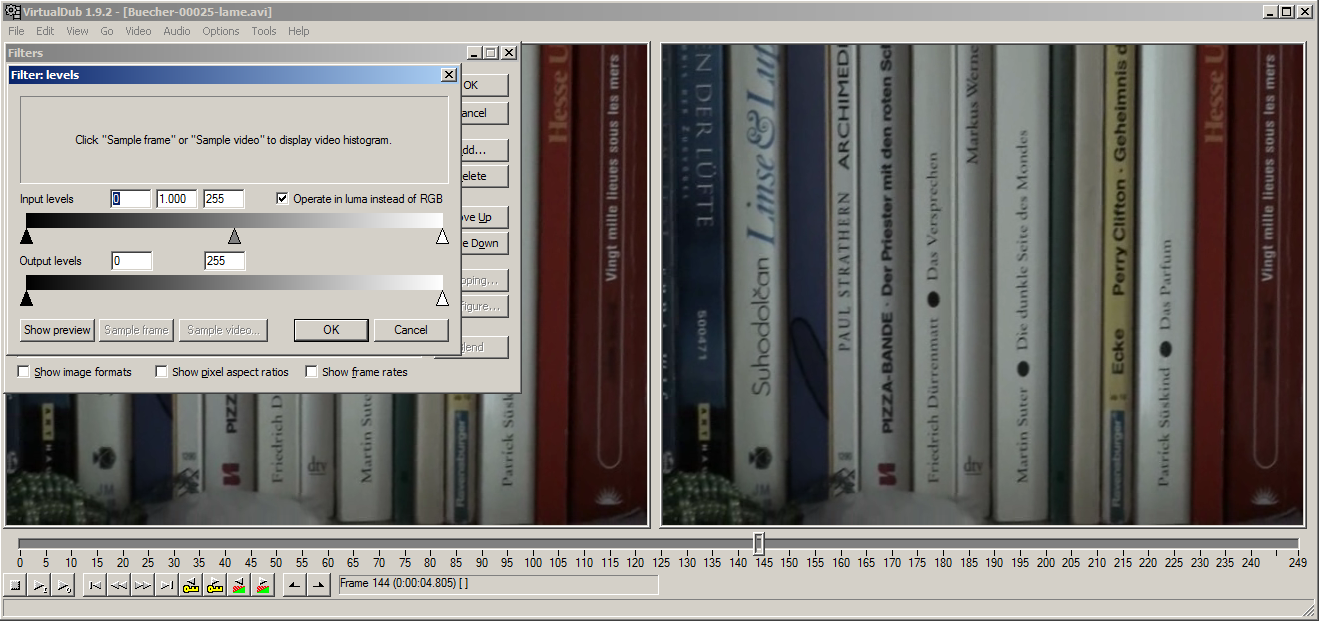This screenshot has height=621, width=1319.
Task: Step back one frame
Action: coord(119,586)
